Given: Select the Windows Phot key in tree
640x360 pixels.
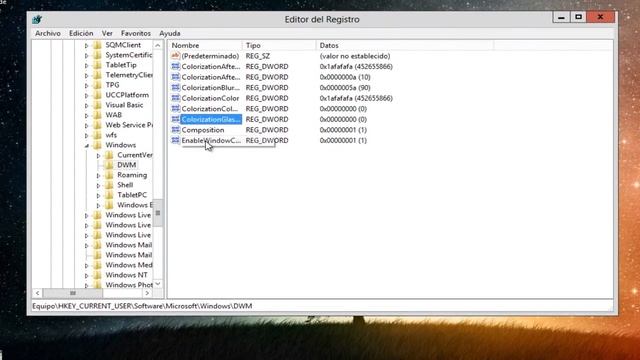Looking at the screenshot, I should click(x=129, y=285).
